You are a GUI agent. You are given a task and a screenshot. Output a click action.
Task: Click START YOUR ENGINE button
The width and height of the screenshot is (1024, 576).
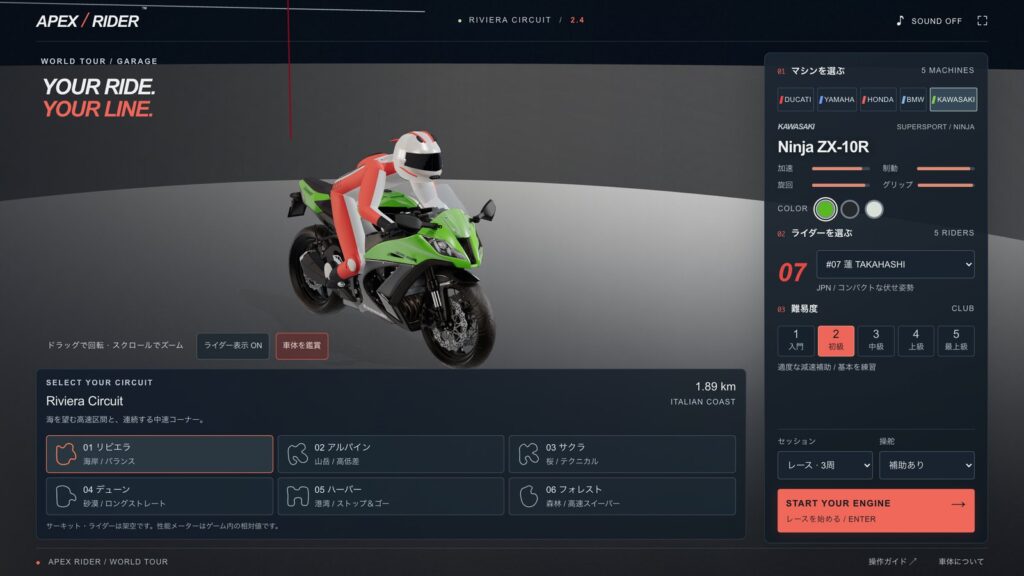pyautogui.click(x=876, y=510)
